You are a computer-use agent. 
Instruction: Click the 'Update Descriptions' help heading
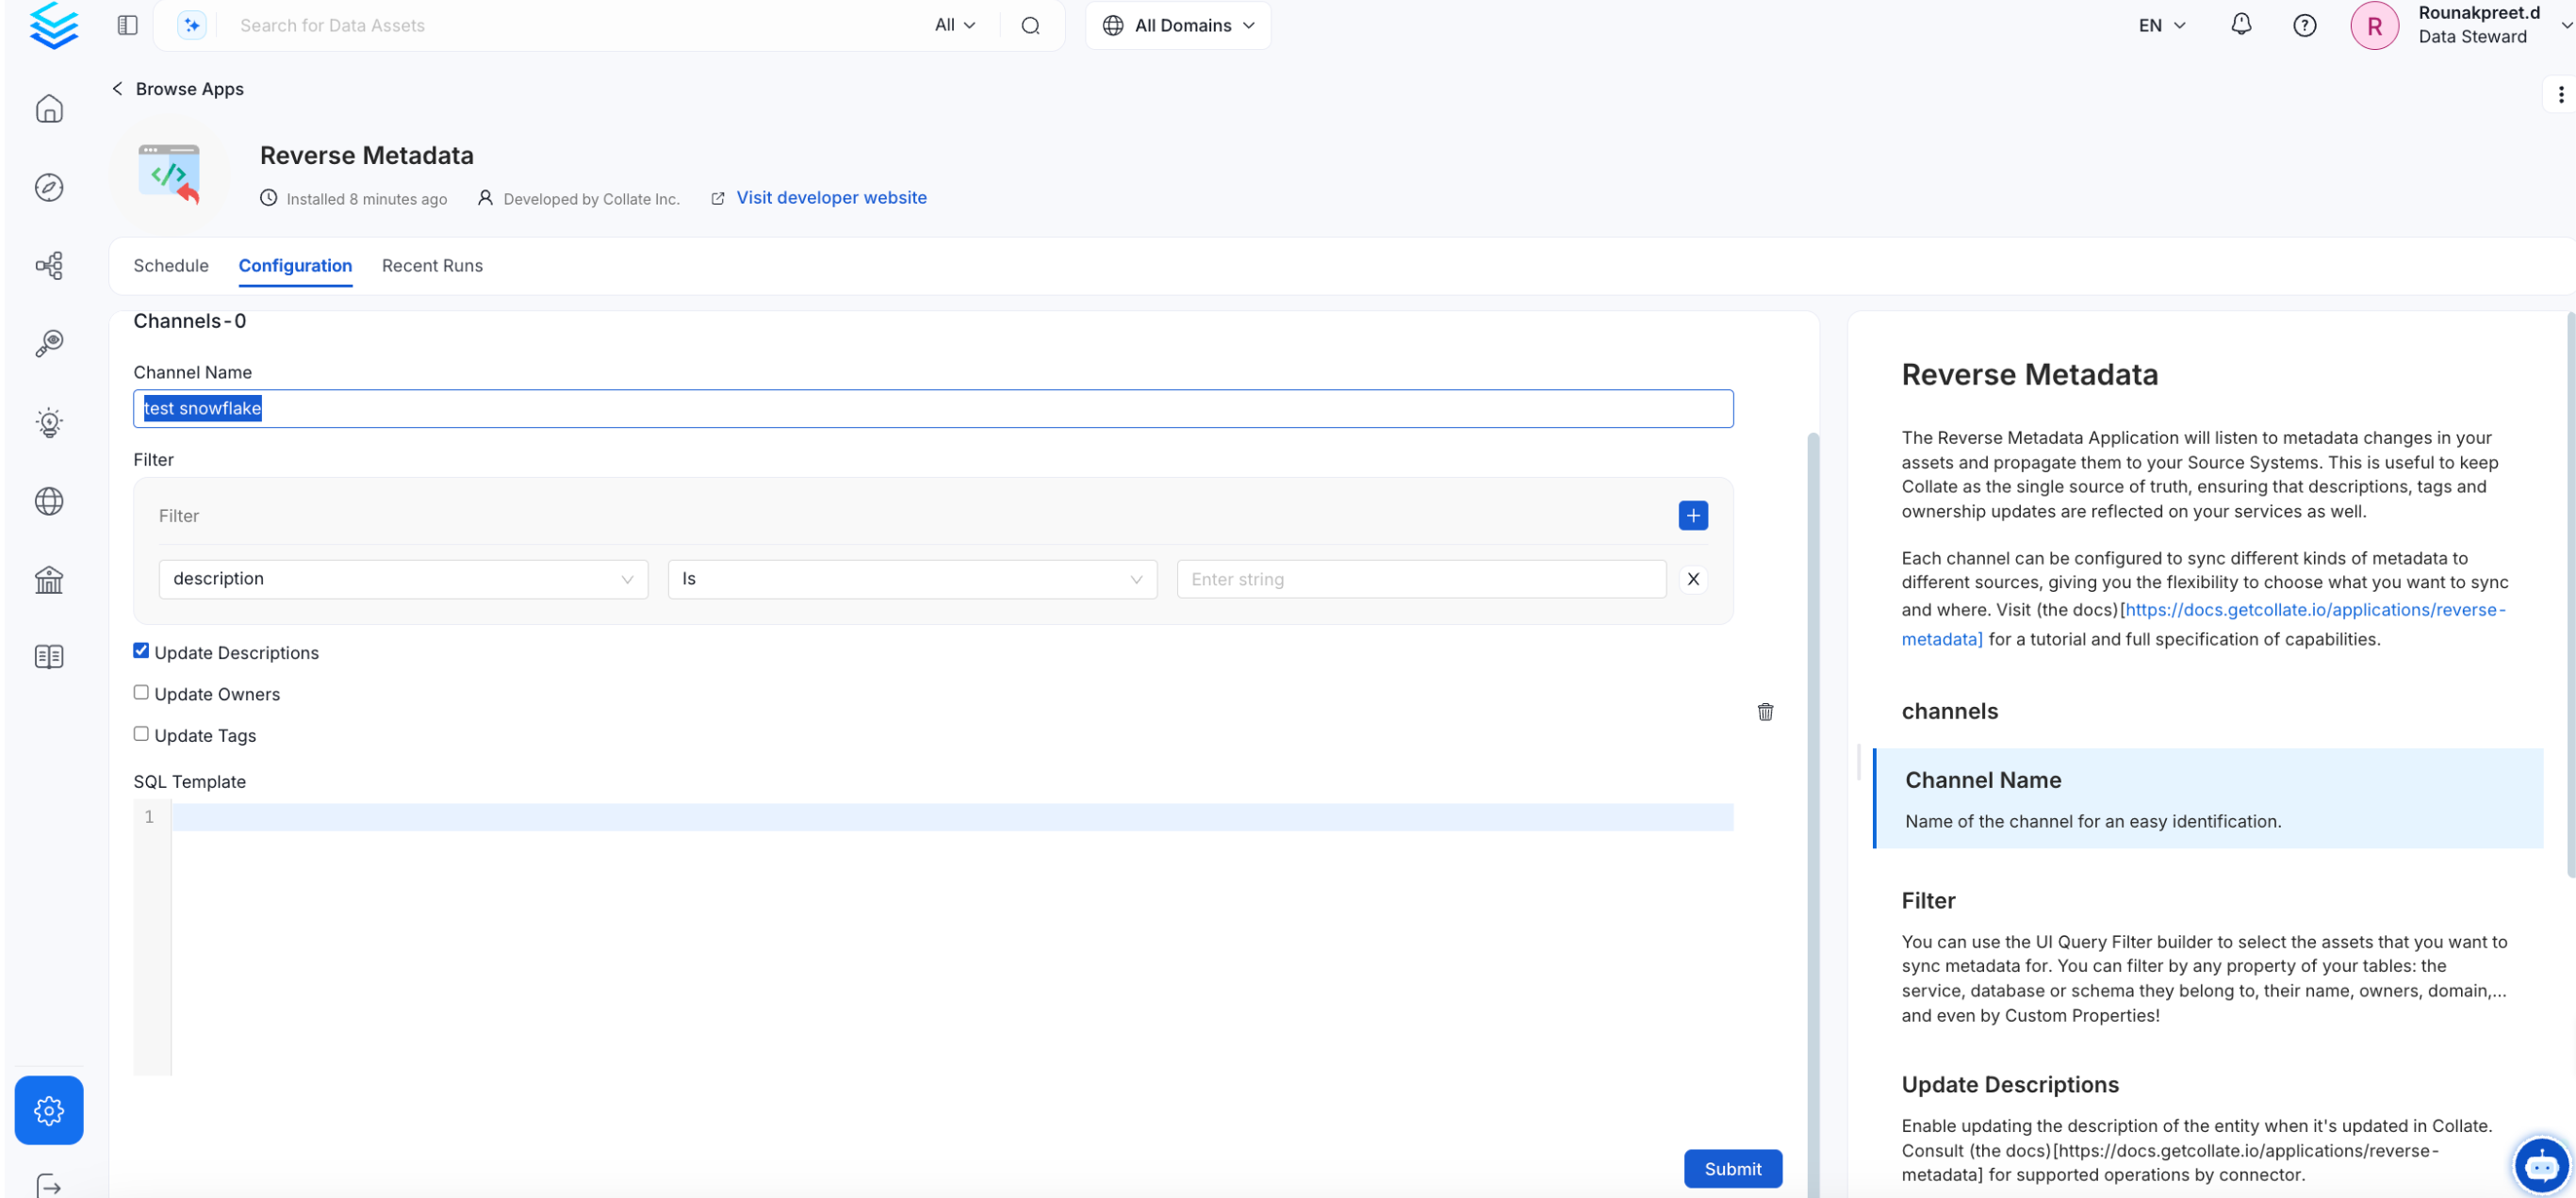tap(2009, 1084)
